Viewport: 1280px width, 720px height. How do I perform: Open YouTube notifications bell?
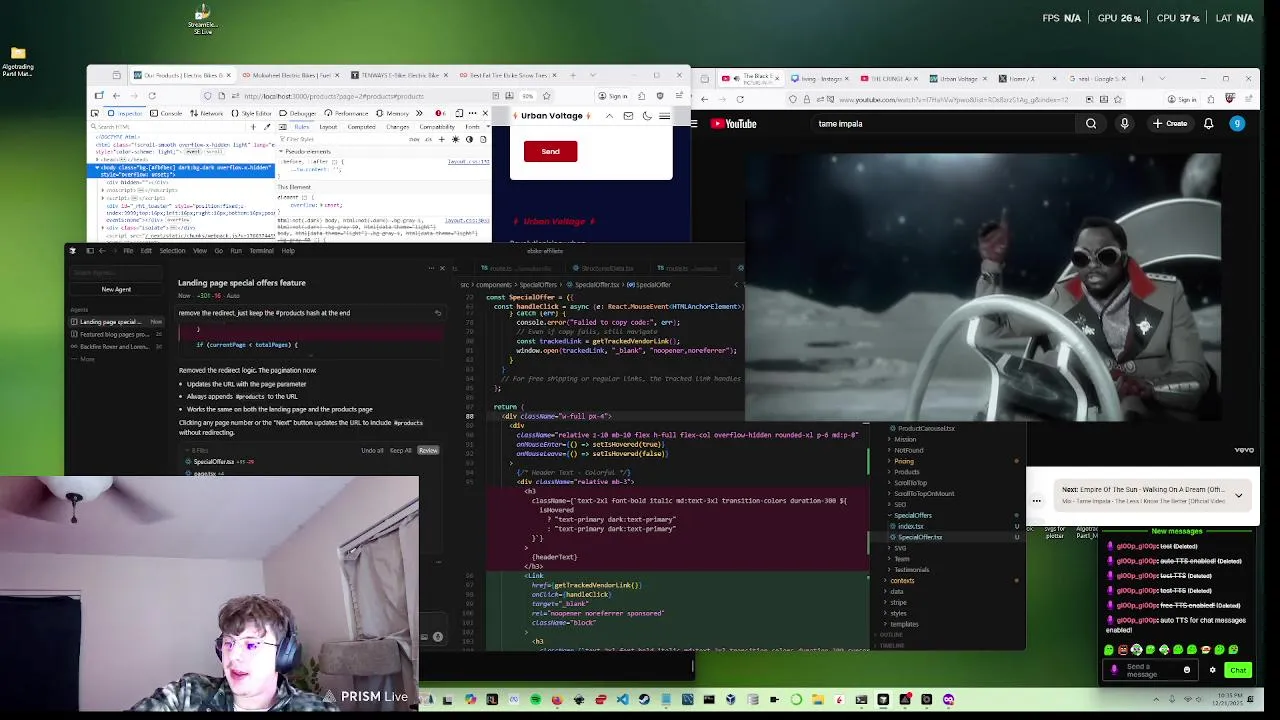[1209, 124]
